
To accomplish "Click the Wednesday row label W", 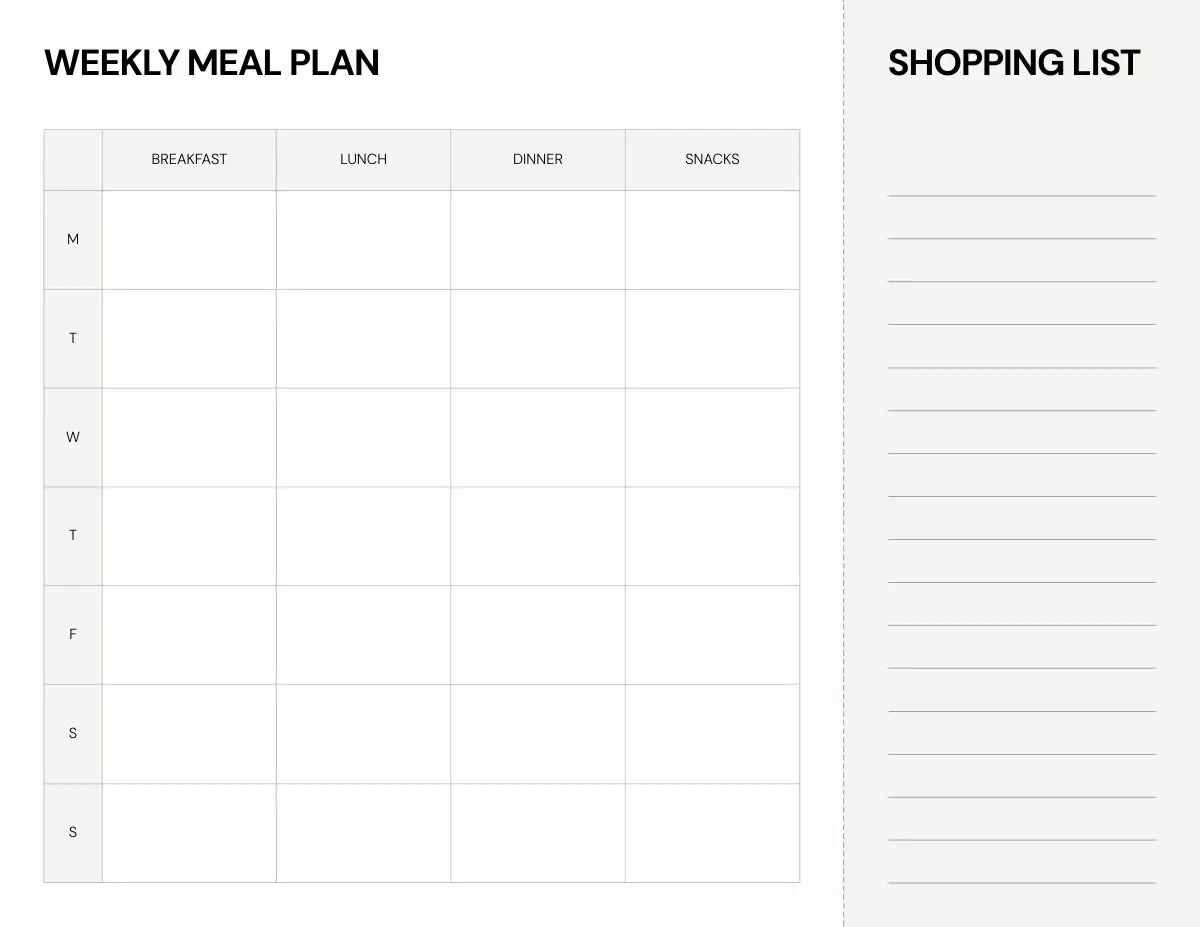I will coord(72,437).
